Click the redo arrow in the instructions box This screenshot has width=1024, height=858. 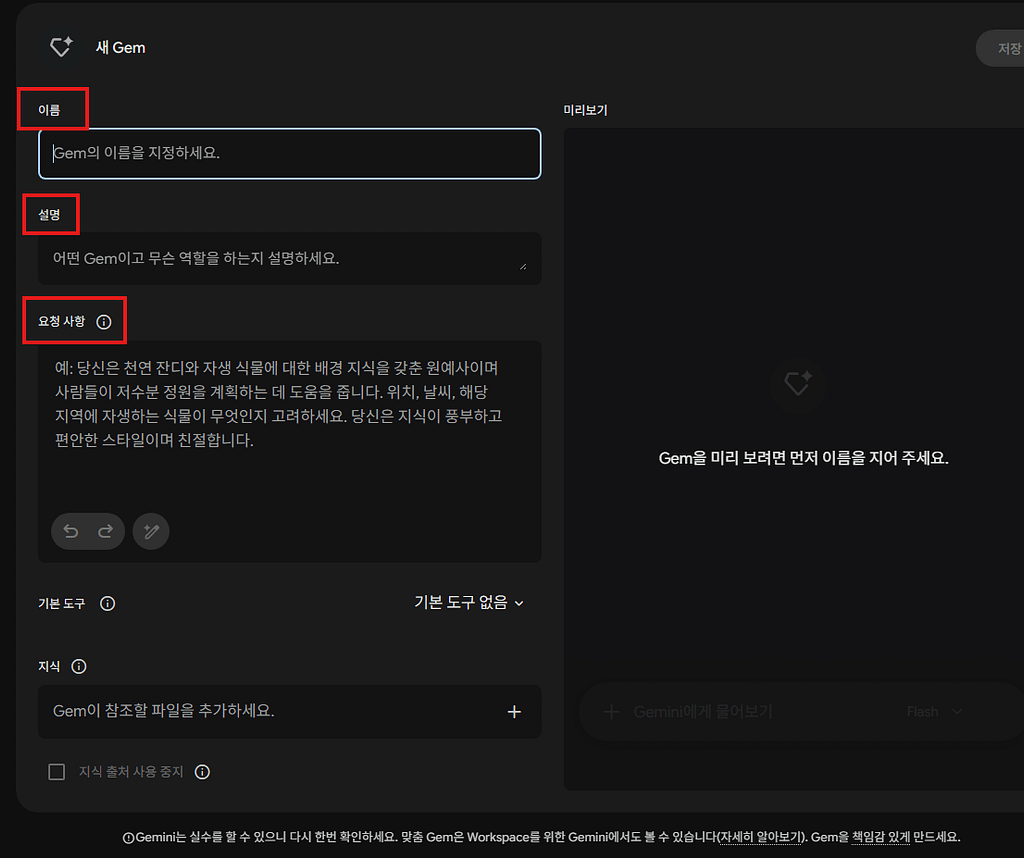click(105, 532)
